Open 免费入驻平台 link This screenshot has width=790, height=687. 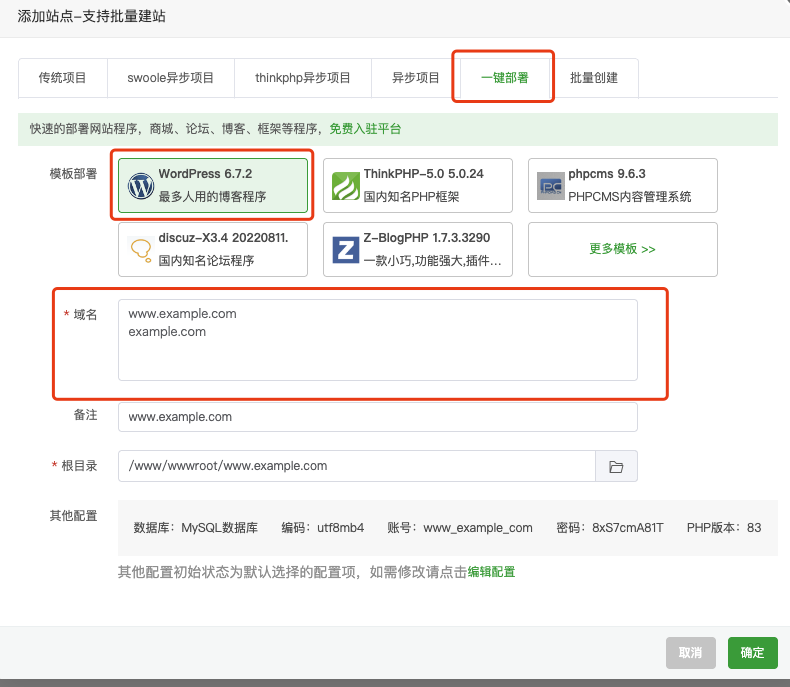(x=365, y=129)
